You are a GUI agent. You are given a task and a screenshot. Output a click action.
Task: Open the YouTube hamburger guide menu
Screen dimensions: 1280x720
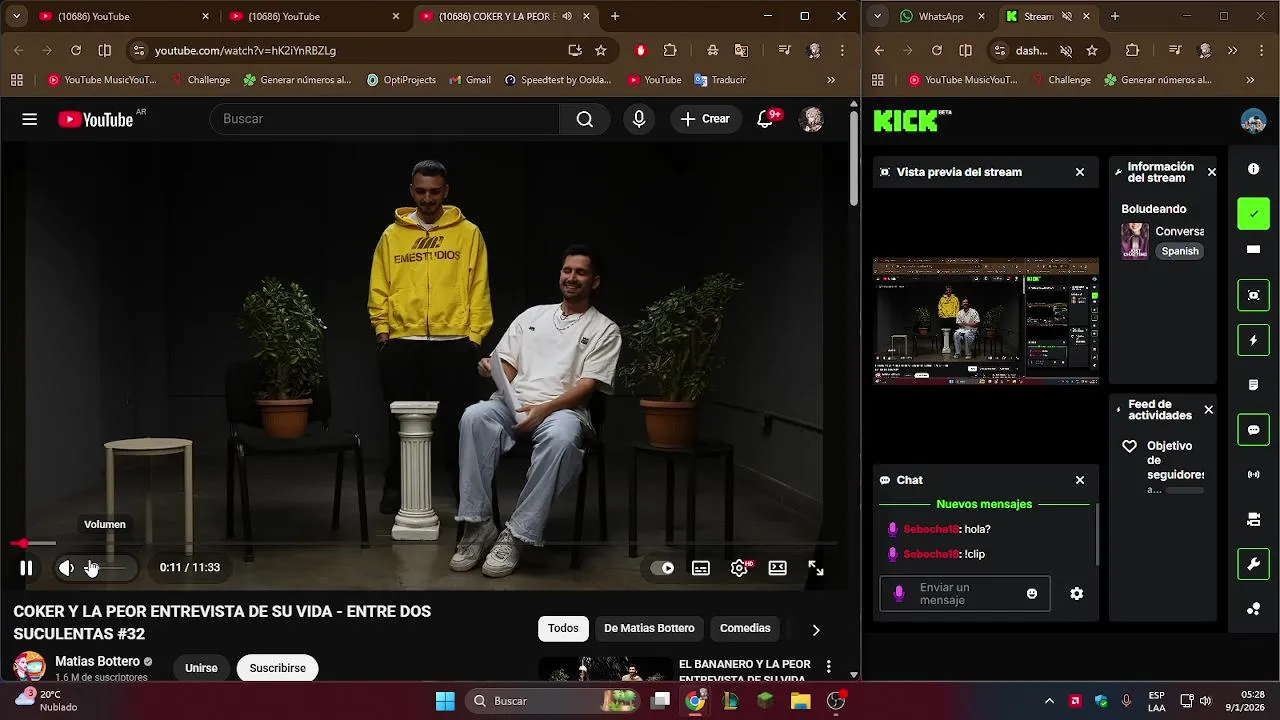(30, 119)
